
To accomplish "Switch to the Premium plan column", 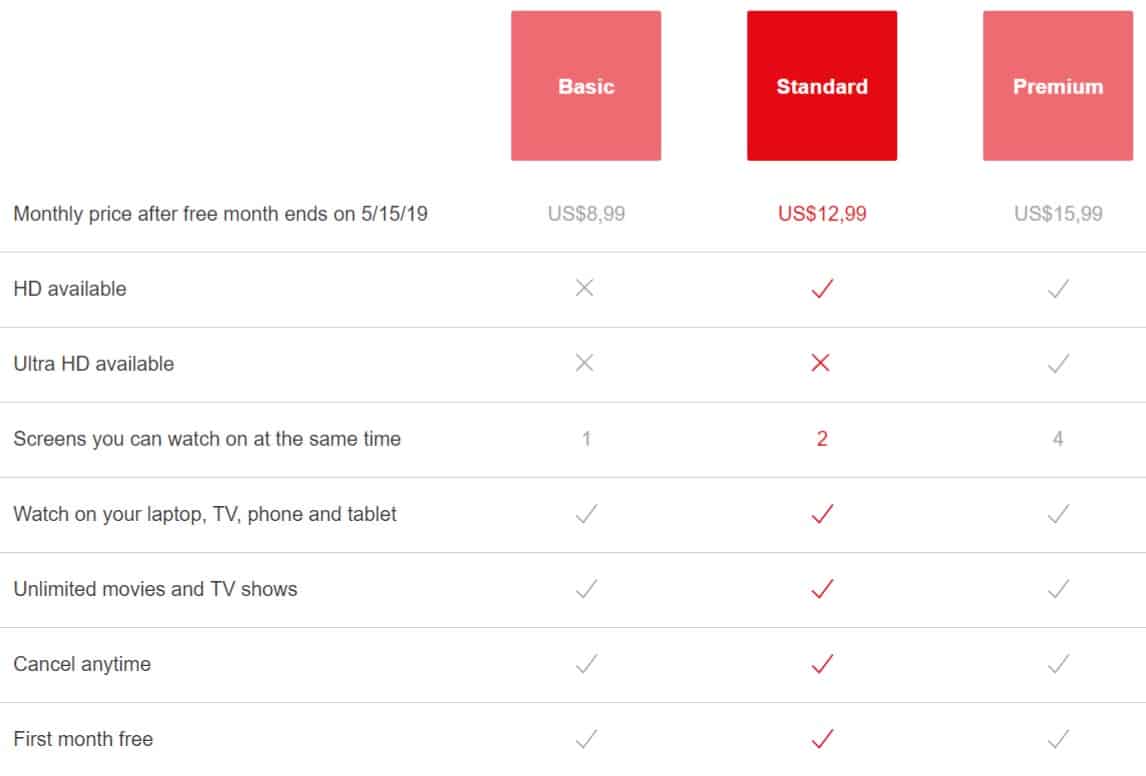I will [x=1056, y=85].
